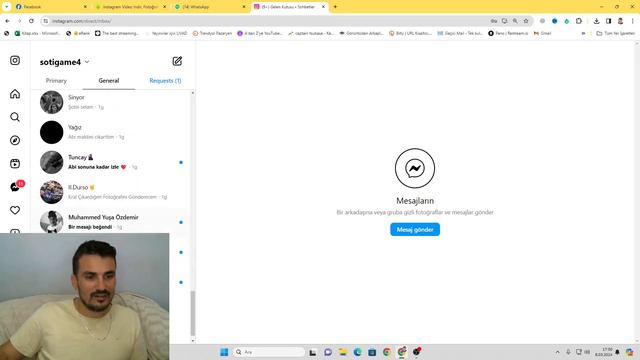The height and width of the screenshot is (360, 640).
Task: Show more bookmarks with the chevron
Action: coord(583,33)
